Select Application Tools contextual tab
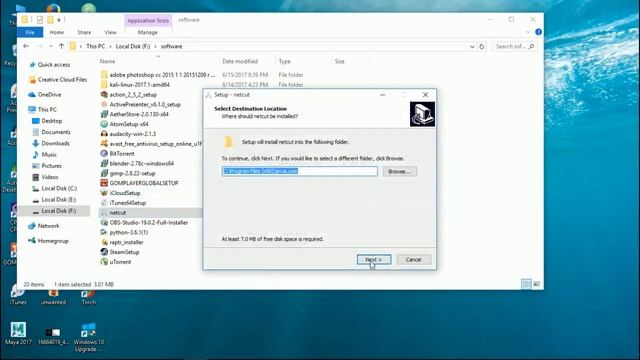This screenshot has width=640, height=360. coord(148,20)
